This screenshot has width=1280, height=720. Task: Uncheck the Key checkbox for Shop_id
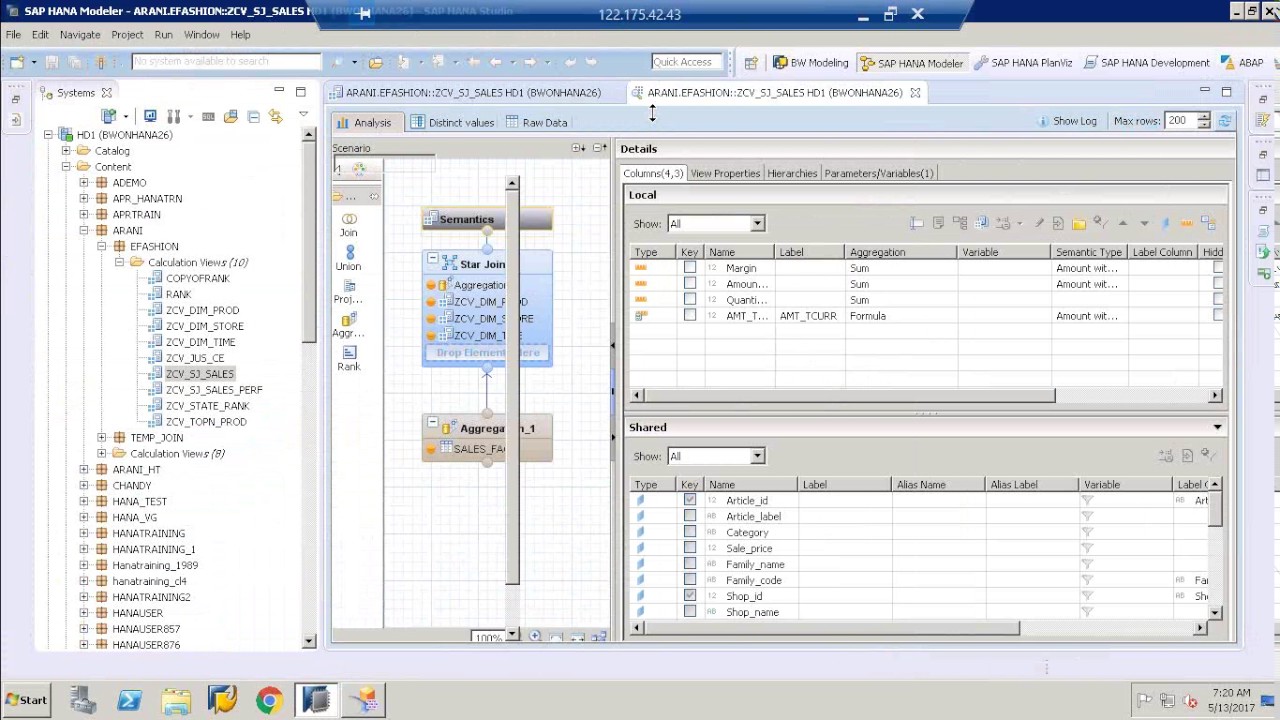[x=689, y=595]
